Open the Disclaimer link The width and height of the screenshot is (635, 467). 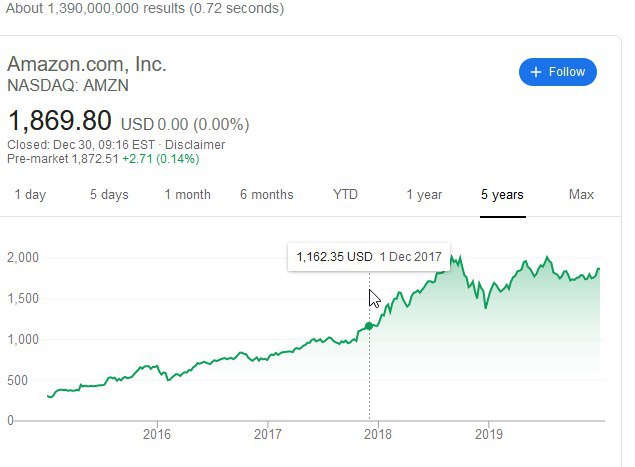coord(195,145)
